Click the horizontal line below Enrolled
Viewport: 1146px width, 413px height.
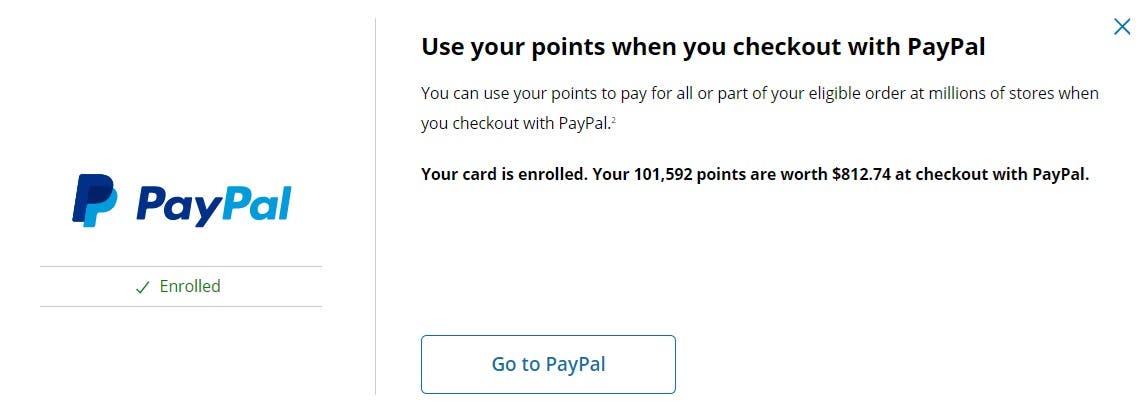tap(181, 306)
